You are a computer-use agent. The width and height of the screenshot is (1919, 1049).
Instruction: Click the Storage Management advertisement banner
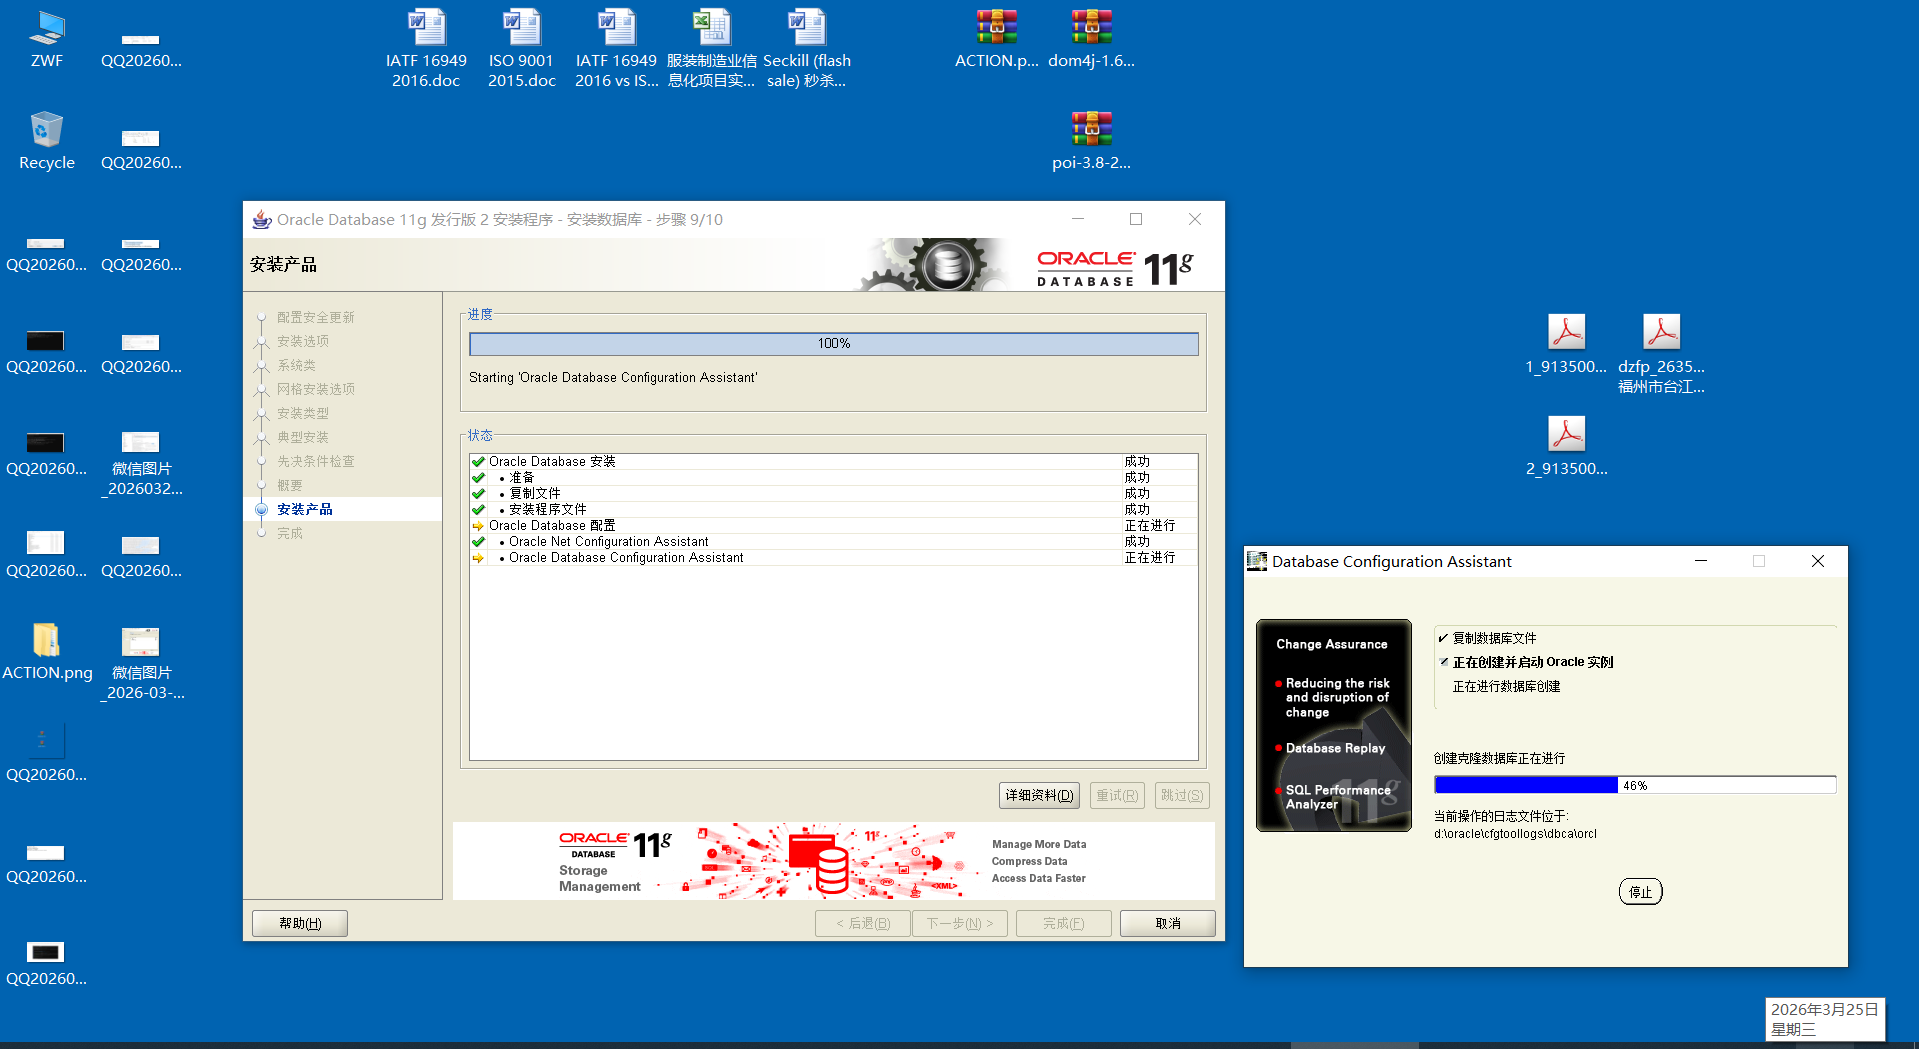pos(834,861)
